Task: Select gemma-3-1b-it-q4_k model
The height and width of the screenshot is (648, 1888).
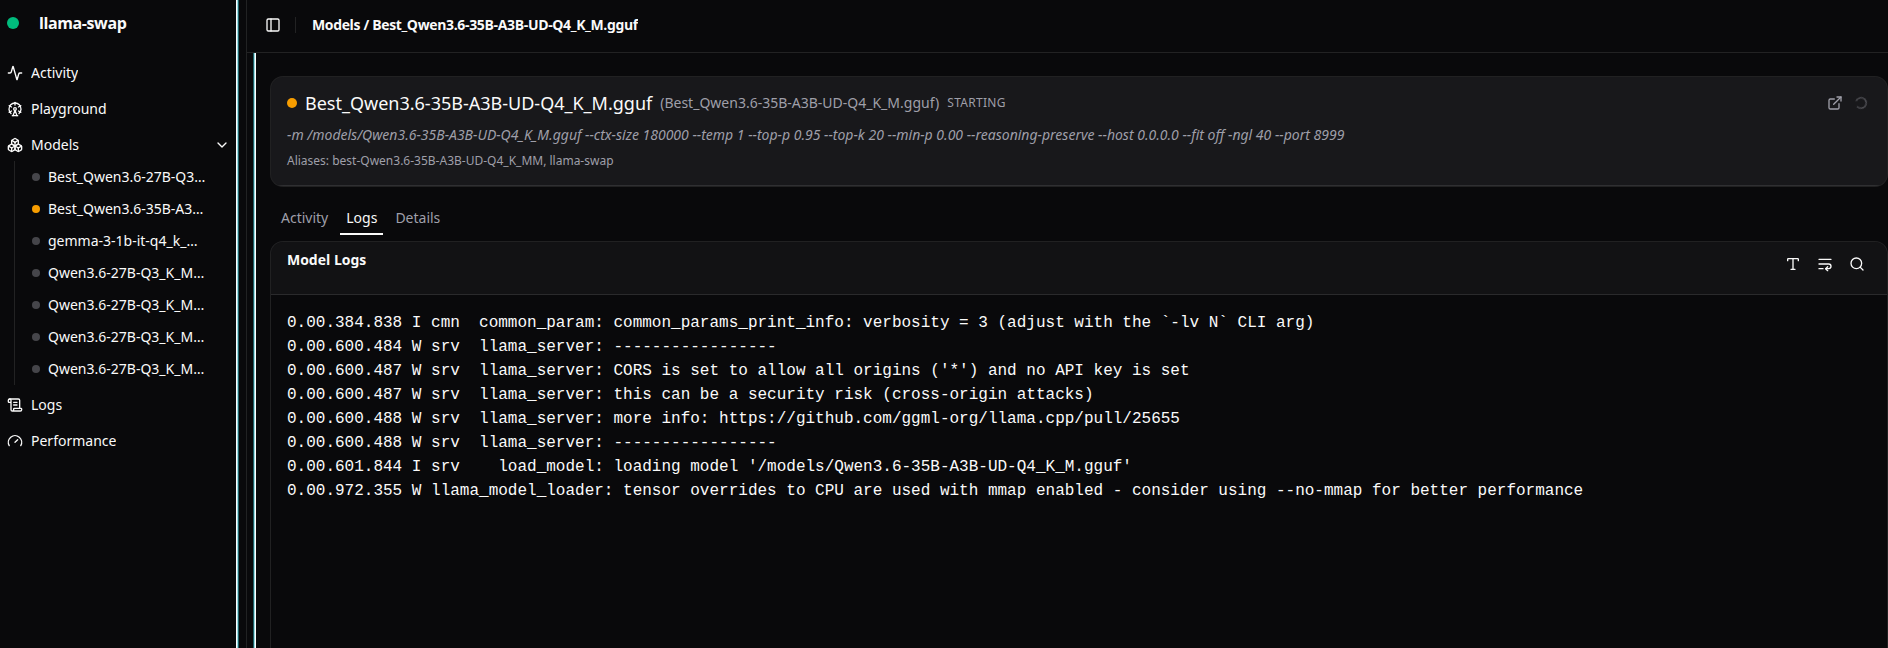Action: (122, 241)
